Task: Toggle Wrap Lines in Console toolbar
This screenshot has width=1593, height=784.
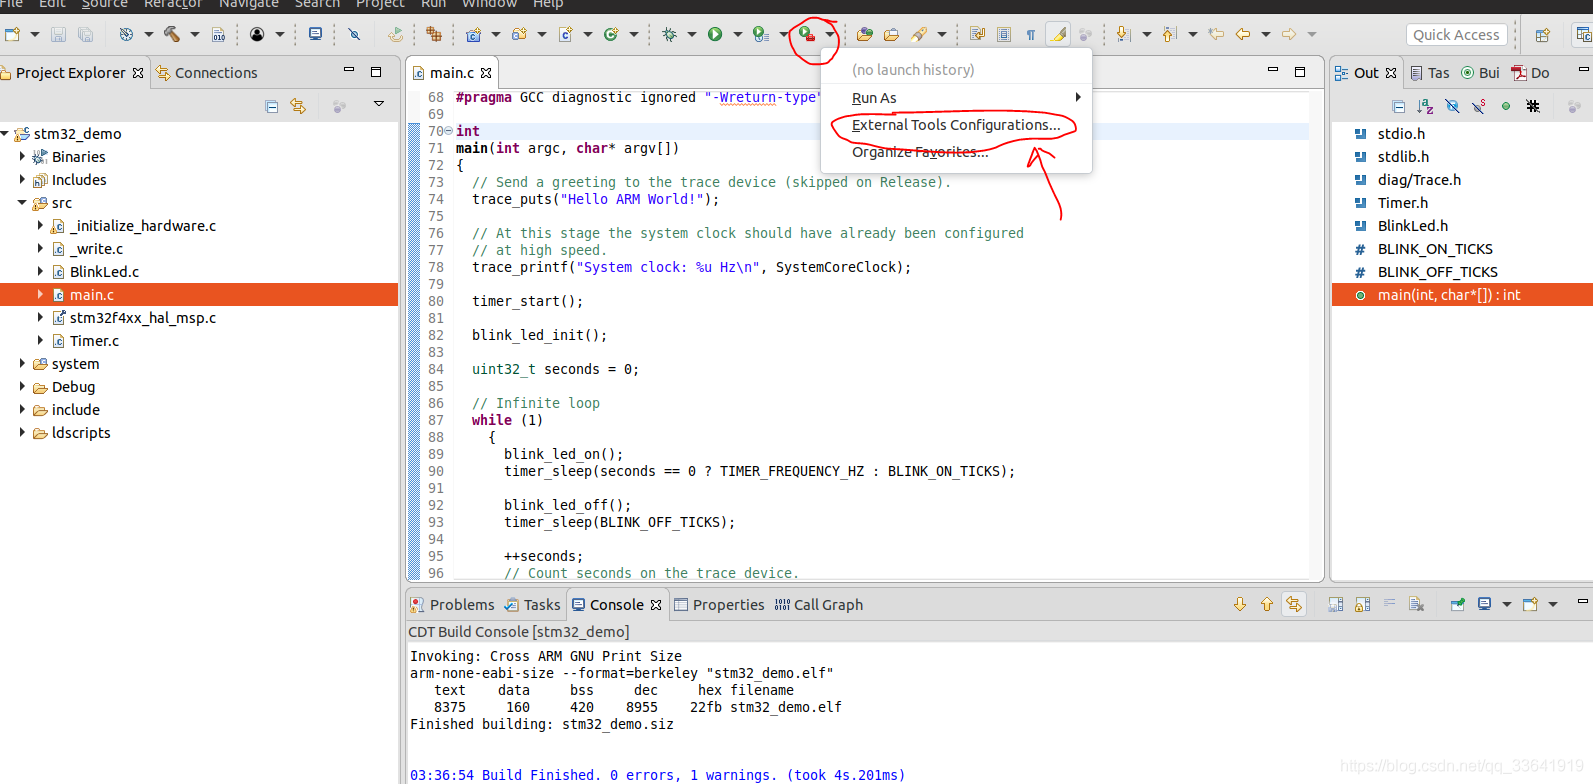Action: click(x=1389, y=604)
